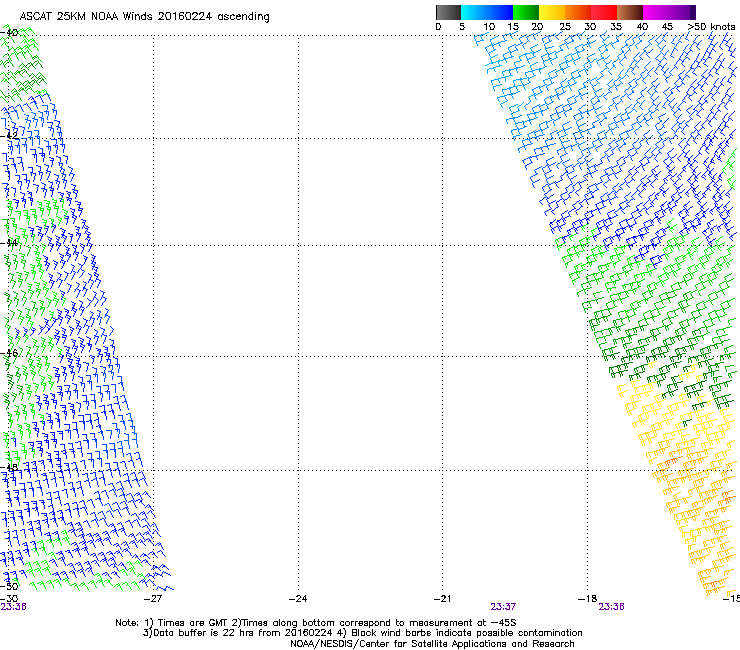The height and width of the screenshot is (650, 740).
Task: Click the '-21' longitude axis label
Action: tap(442, 599)
